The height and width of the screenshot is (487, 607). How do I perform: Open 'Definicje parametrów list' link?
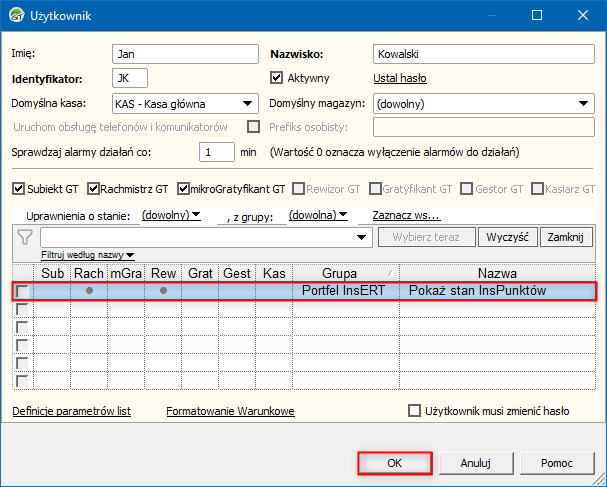point(71,411)
